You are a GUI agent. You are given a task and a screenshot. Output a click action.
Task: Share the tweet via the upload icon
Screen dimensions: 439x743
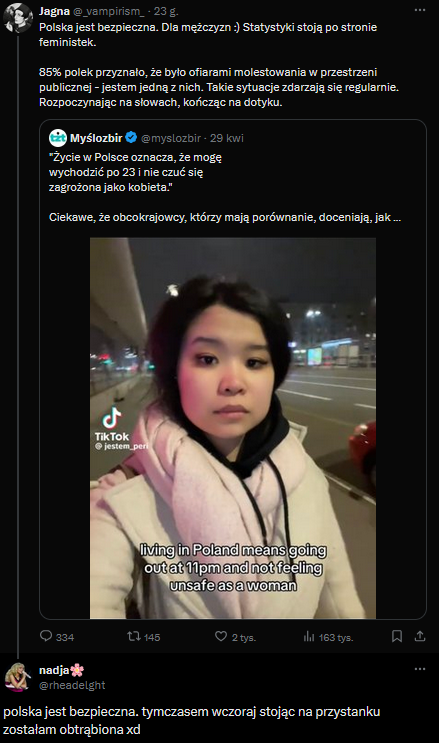[420, 636]
